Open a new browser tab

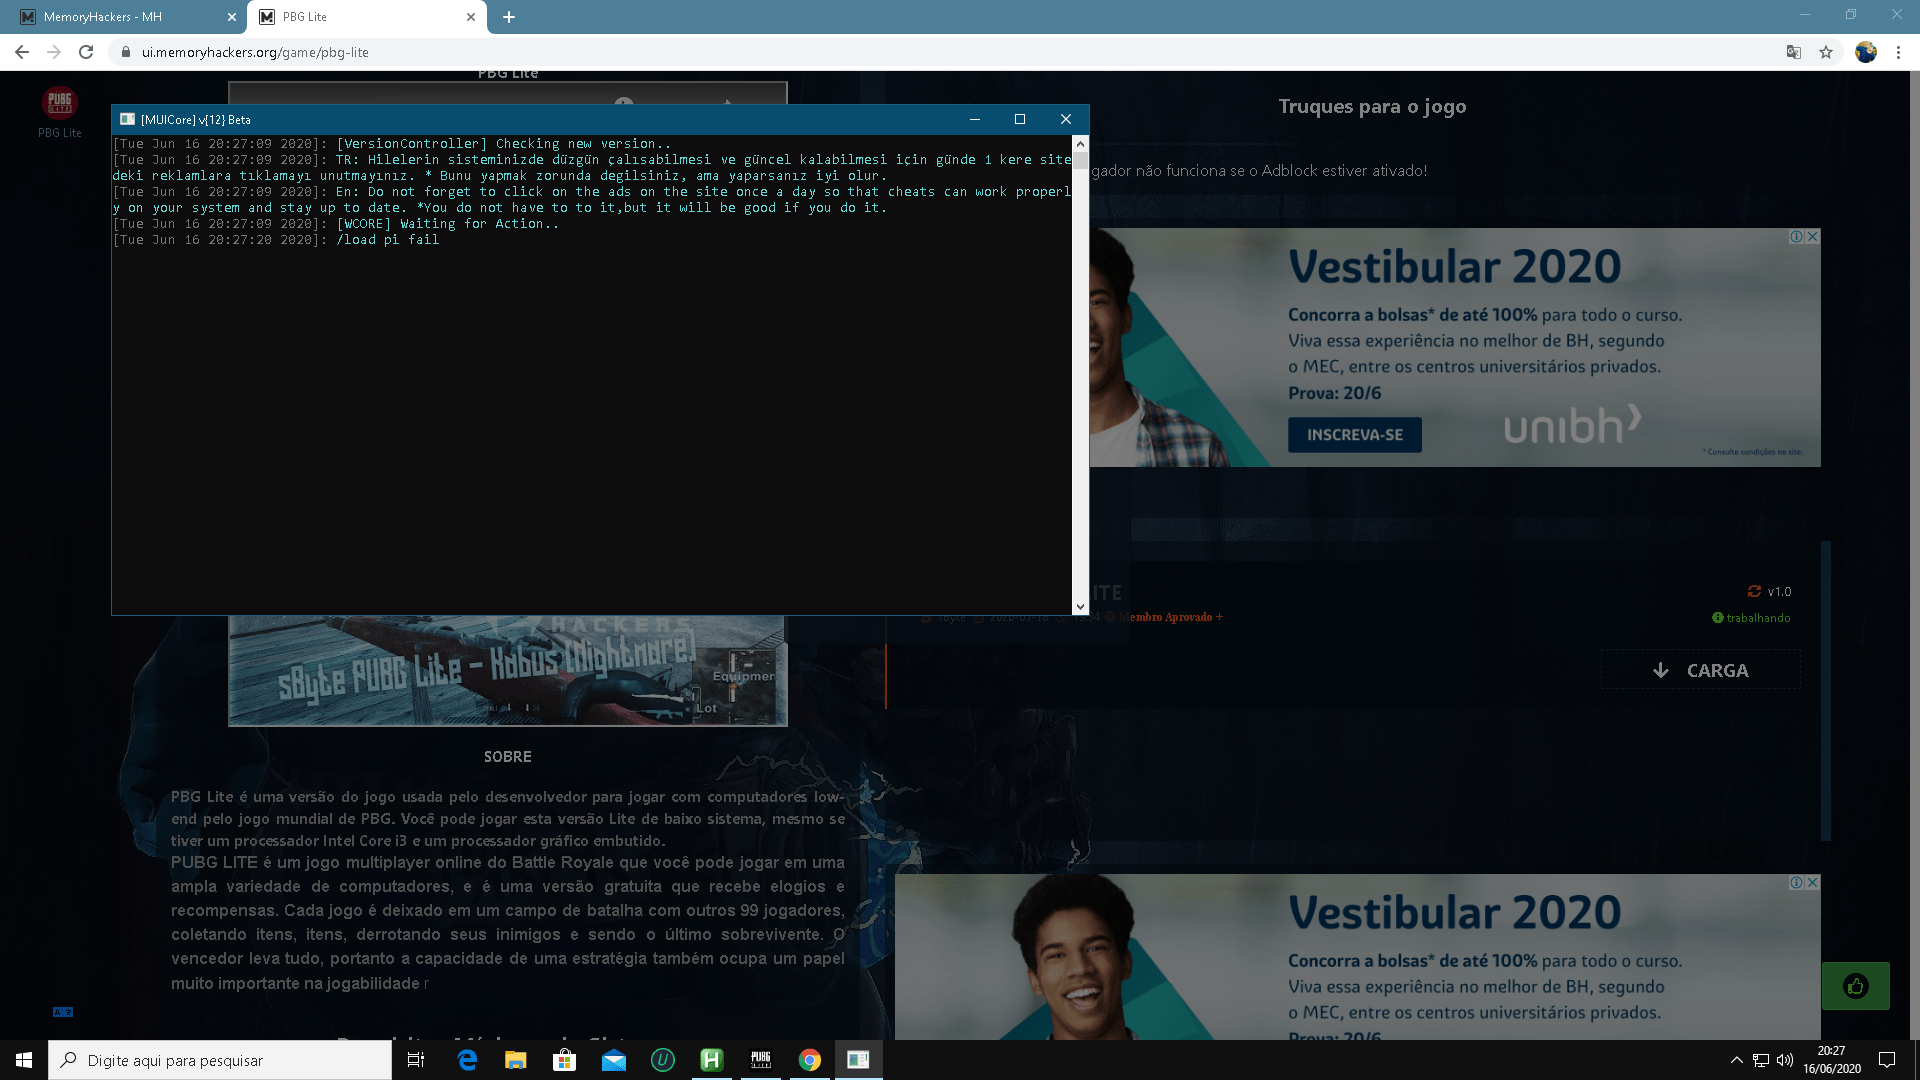pyautogui.click(x=509, y=17)
